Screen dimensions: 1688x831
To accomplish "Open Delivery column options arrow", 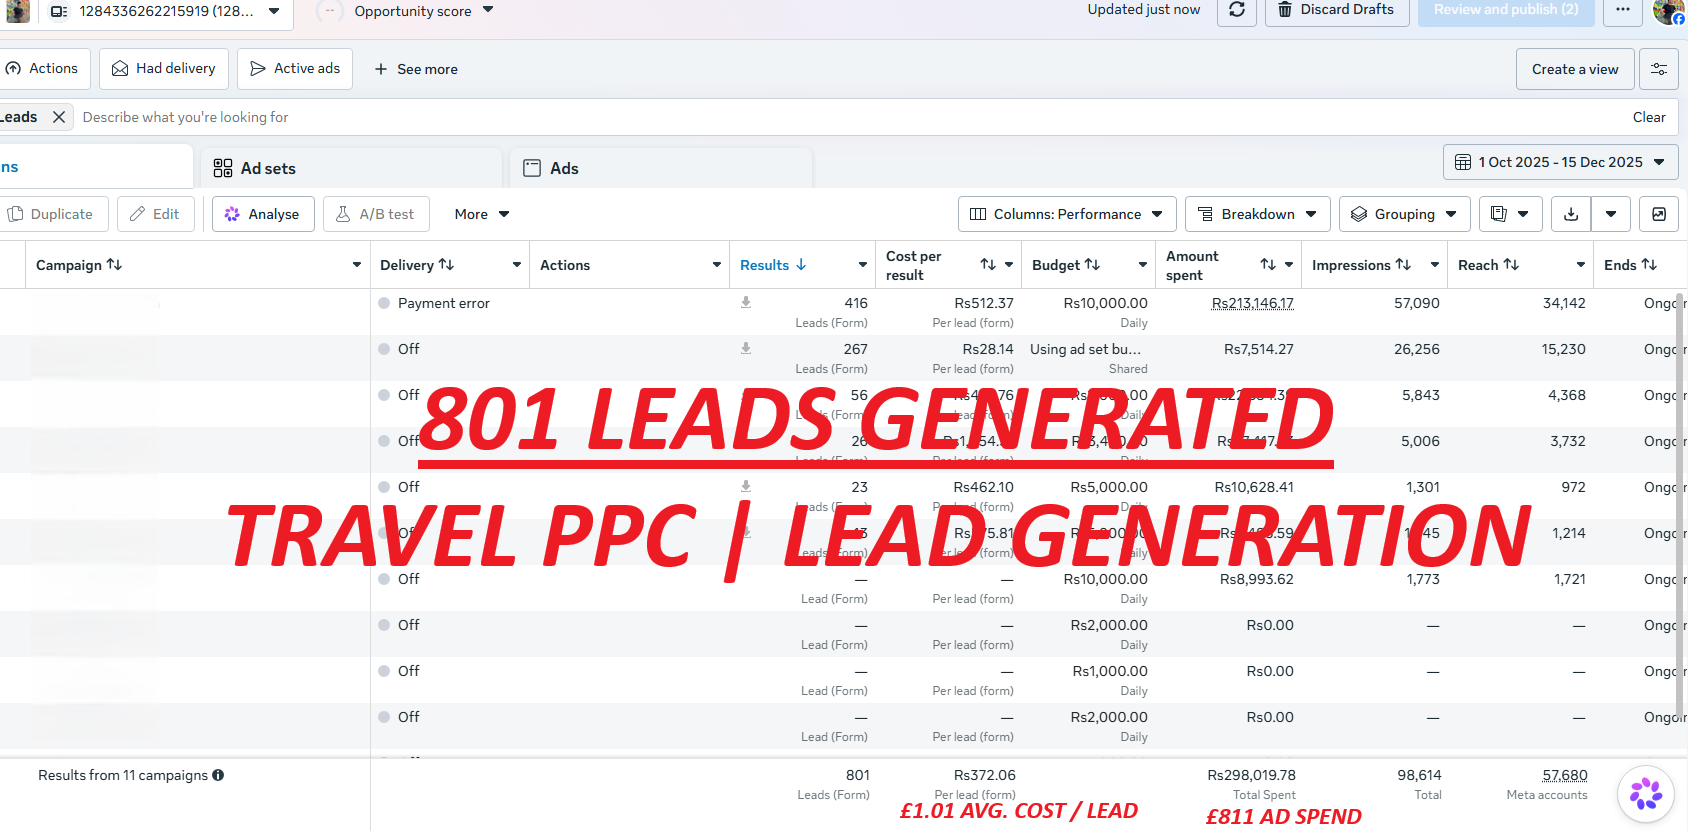I will click(517, 265).
